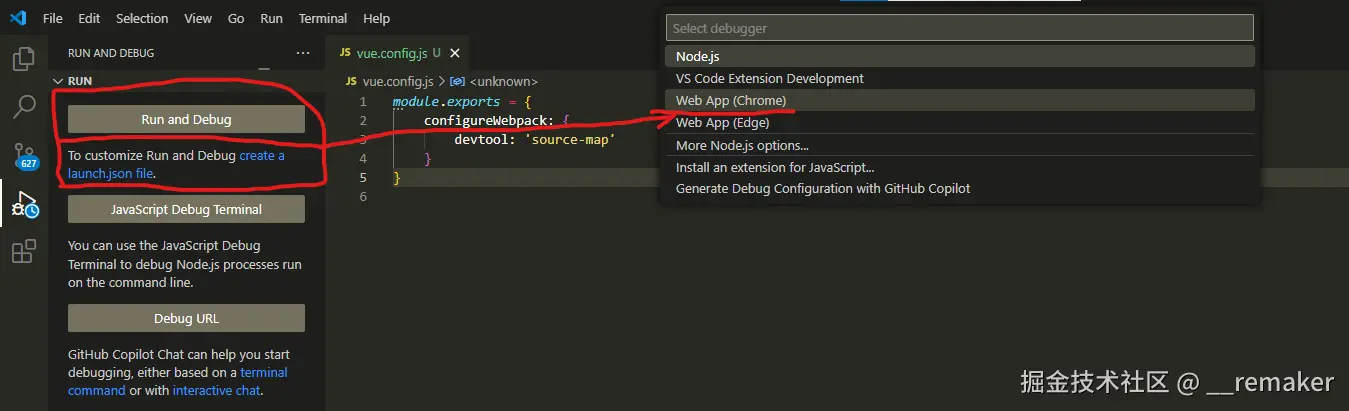The width and height of the screenshot is (1349, 411).
Task: Click the JavaScript Debug Terminal button
Action: coord(186,209)
